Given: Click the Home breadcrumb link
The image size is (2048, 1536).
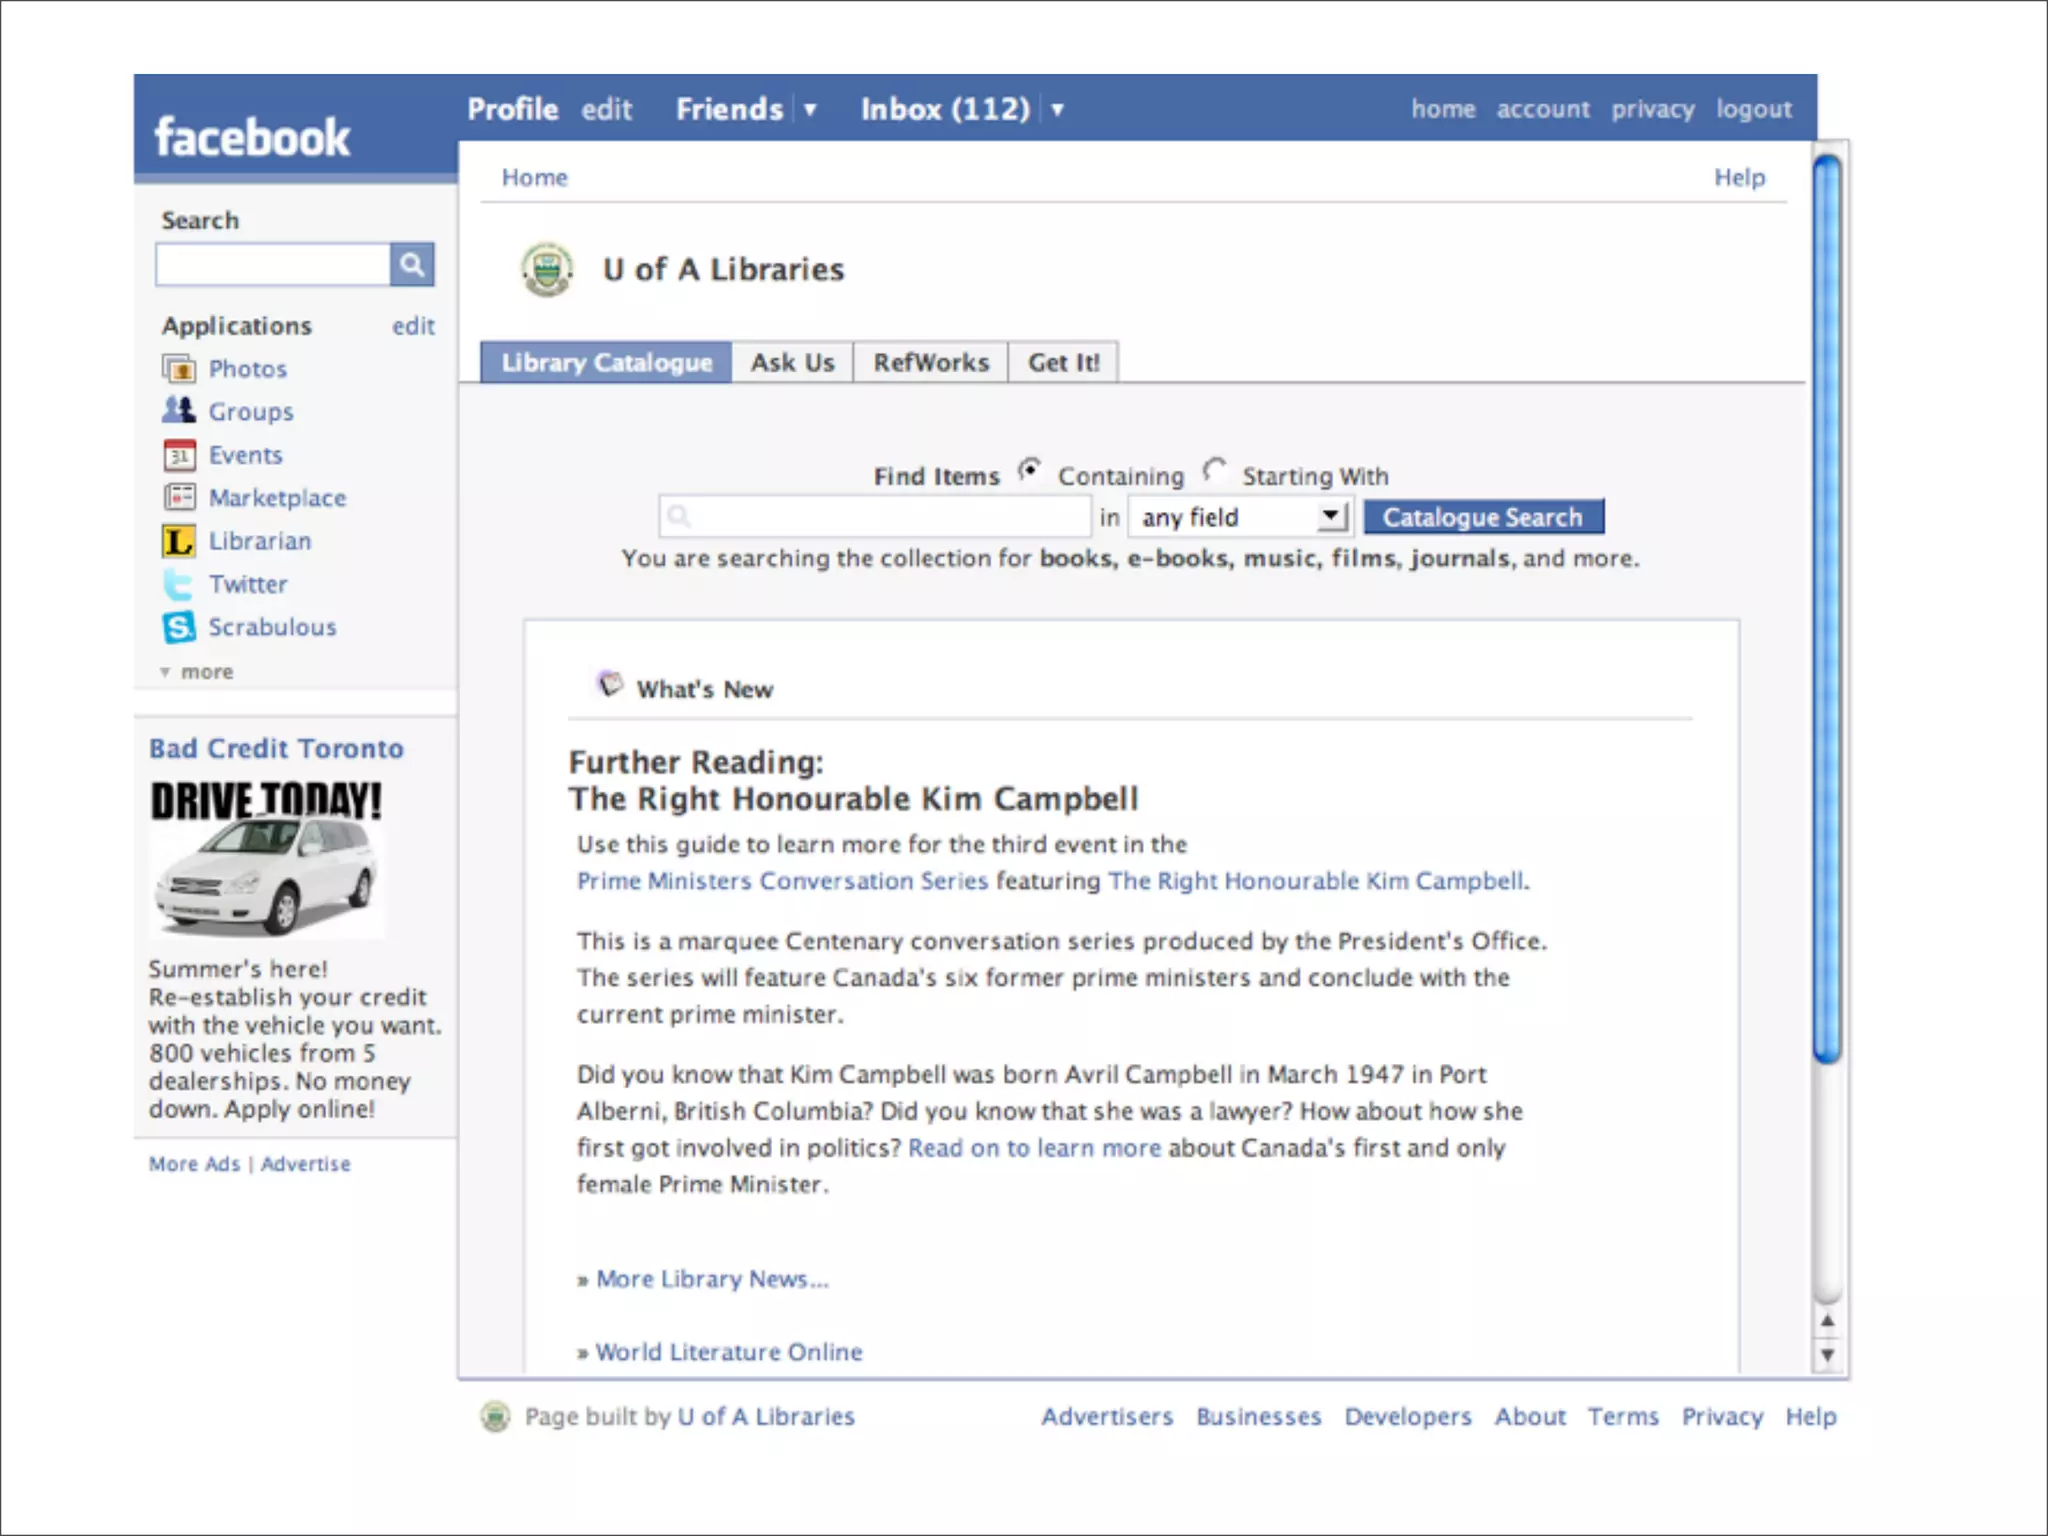Looking at the screenshot, I should coord(535,177).
